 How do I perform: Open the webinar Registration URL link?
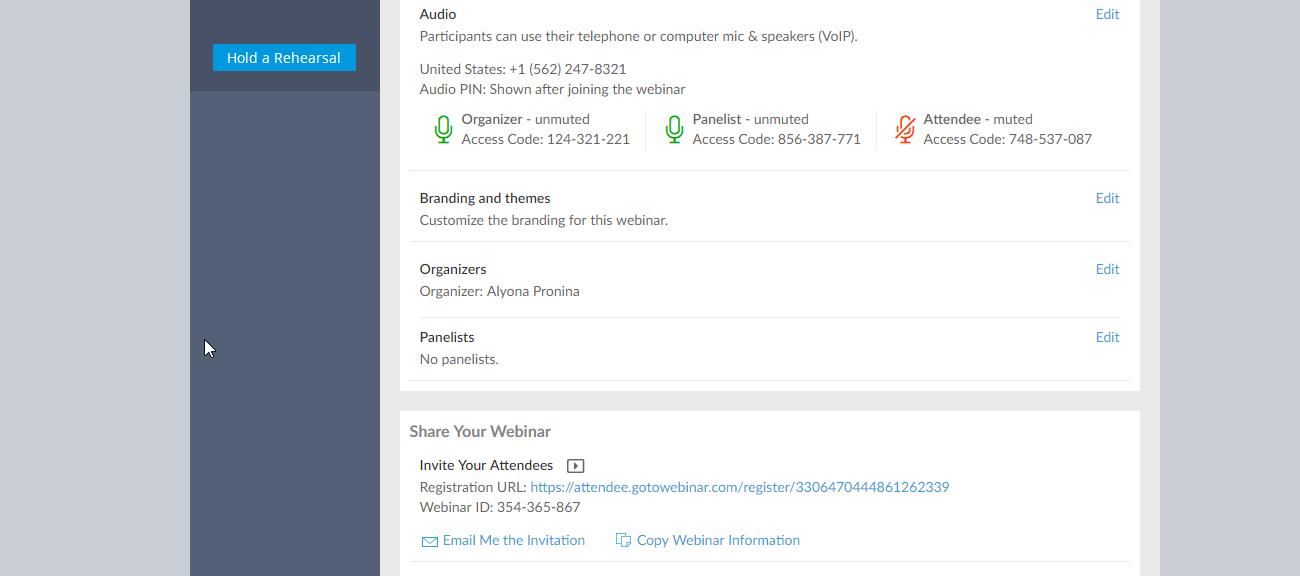[x=739, y=487]
